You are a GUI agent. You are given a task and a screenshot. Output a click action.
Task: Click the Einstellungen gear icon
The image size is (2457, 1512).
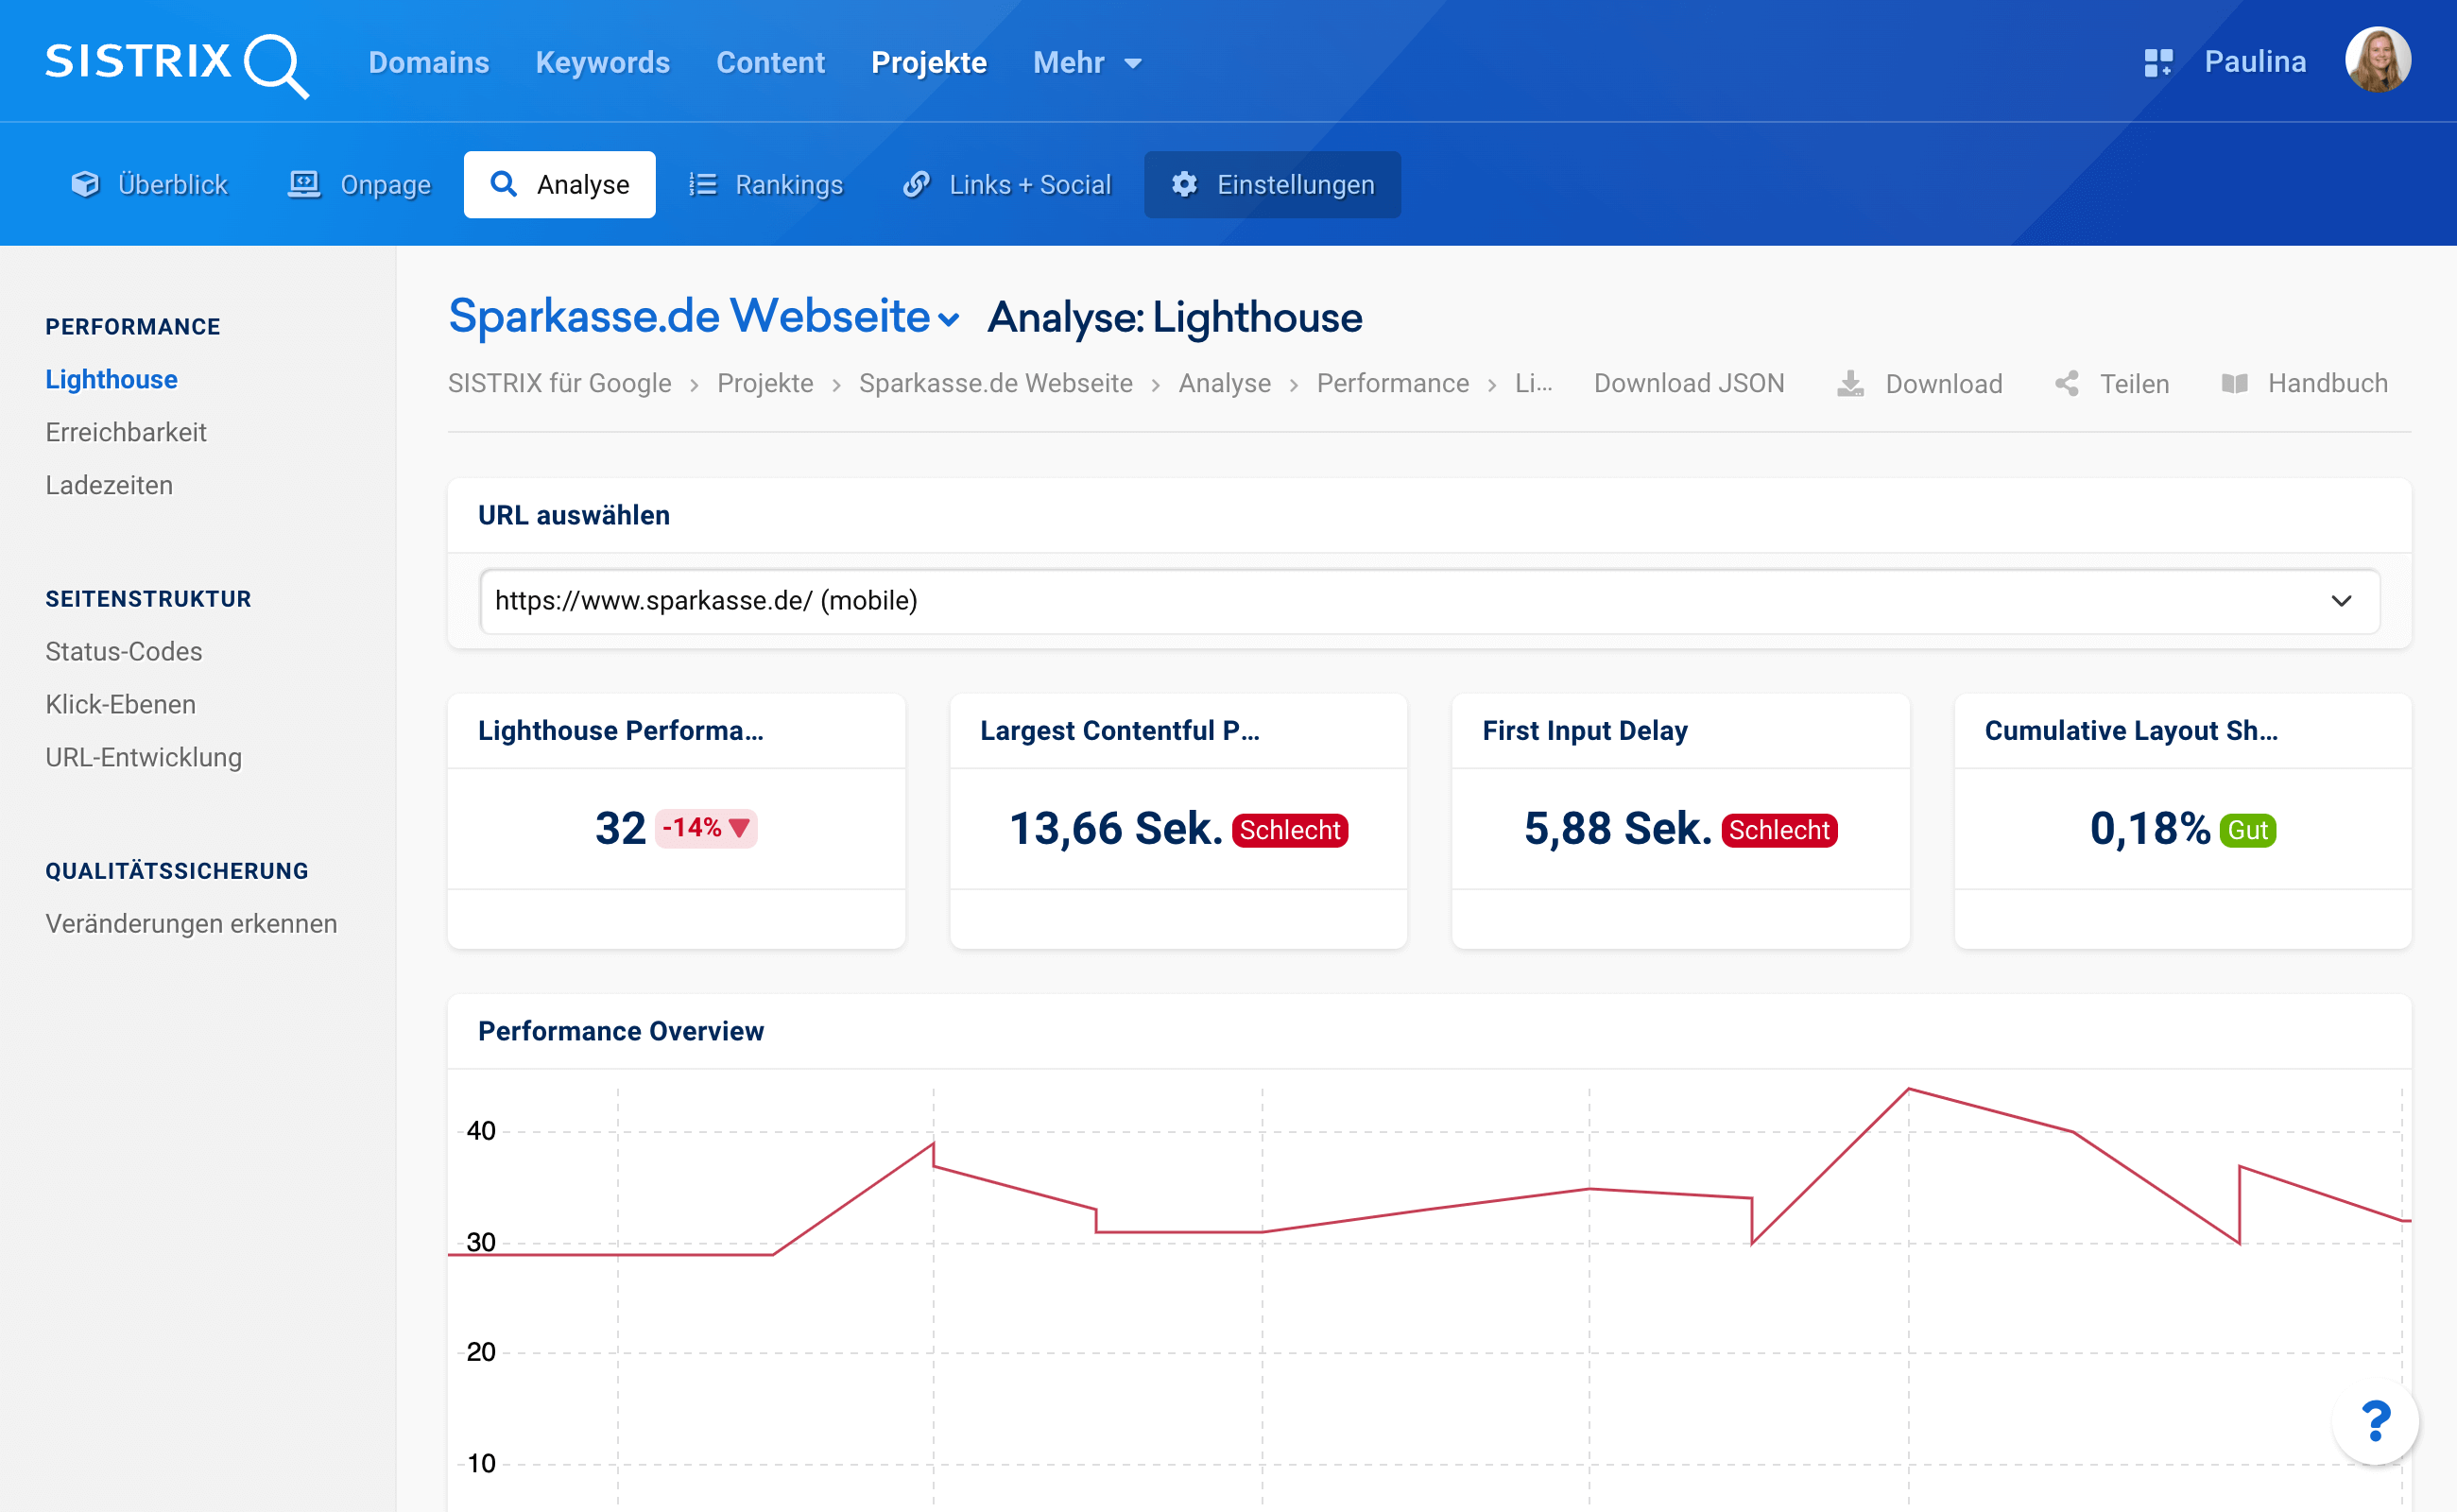coord(1185,184)
